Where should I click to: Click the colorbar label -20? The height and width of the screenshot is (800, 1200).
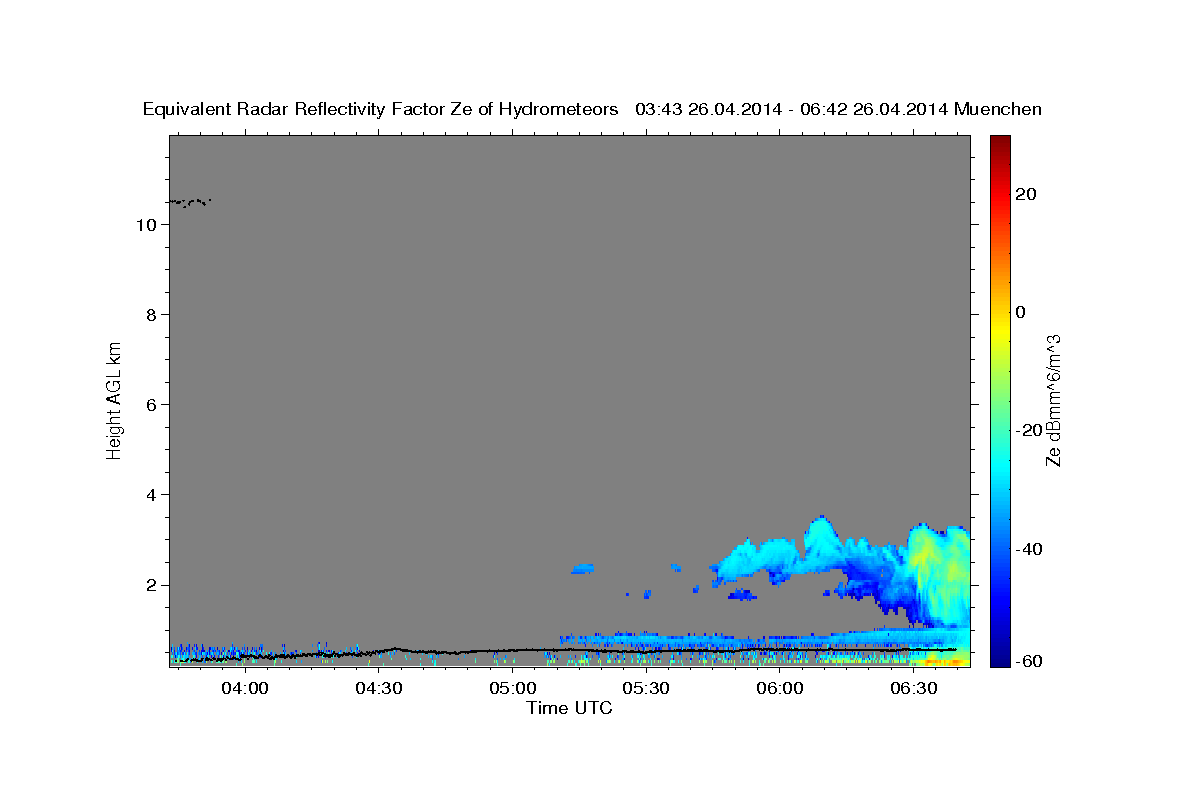click(x=1030, y=430)
